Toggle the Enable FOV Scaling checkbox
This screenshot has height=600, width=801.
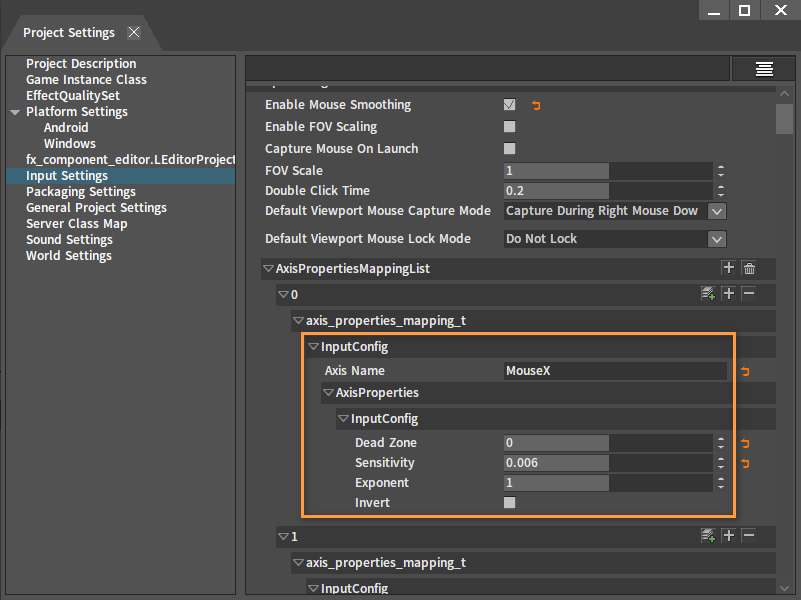pyautogui.click(x=509, y=127)
